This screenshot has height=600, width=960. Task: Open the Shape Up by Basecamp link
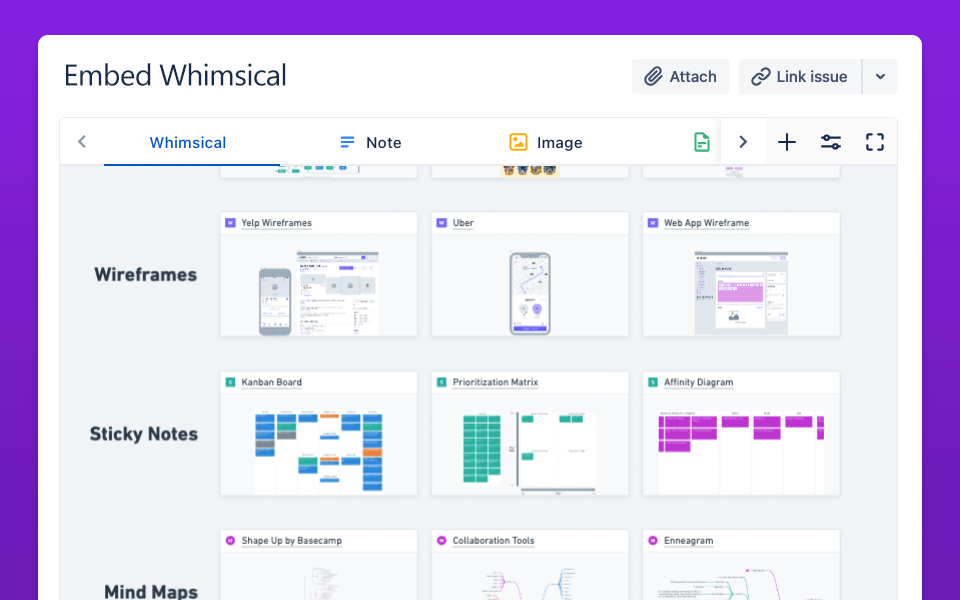coord(291,541)
